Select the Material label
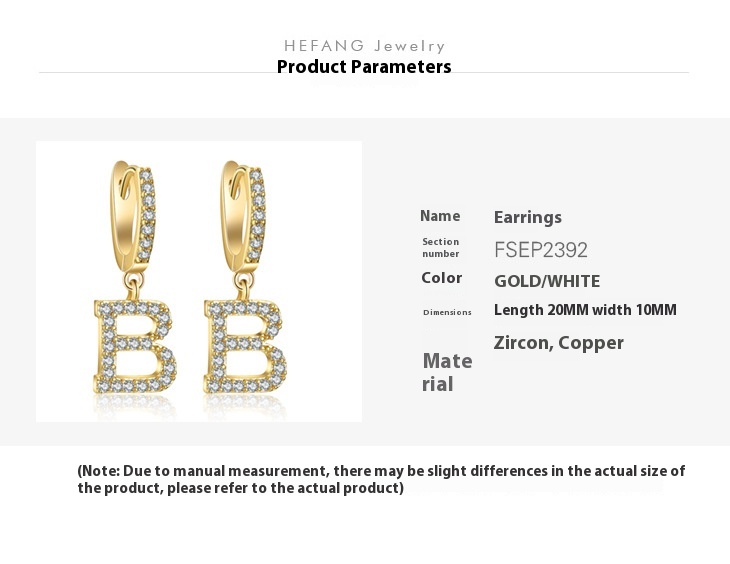Viewport: 730px width, 564px height. (x=447, y=373)
